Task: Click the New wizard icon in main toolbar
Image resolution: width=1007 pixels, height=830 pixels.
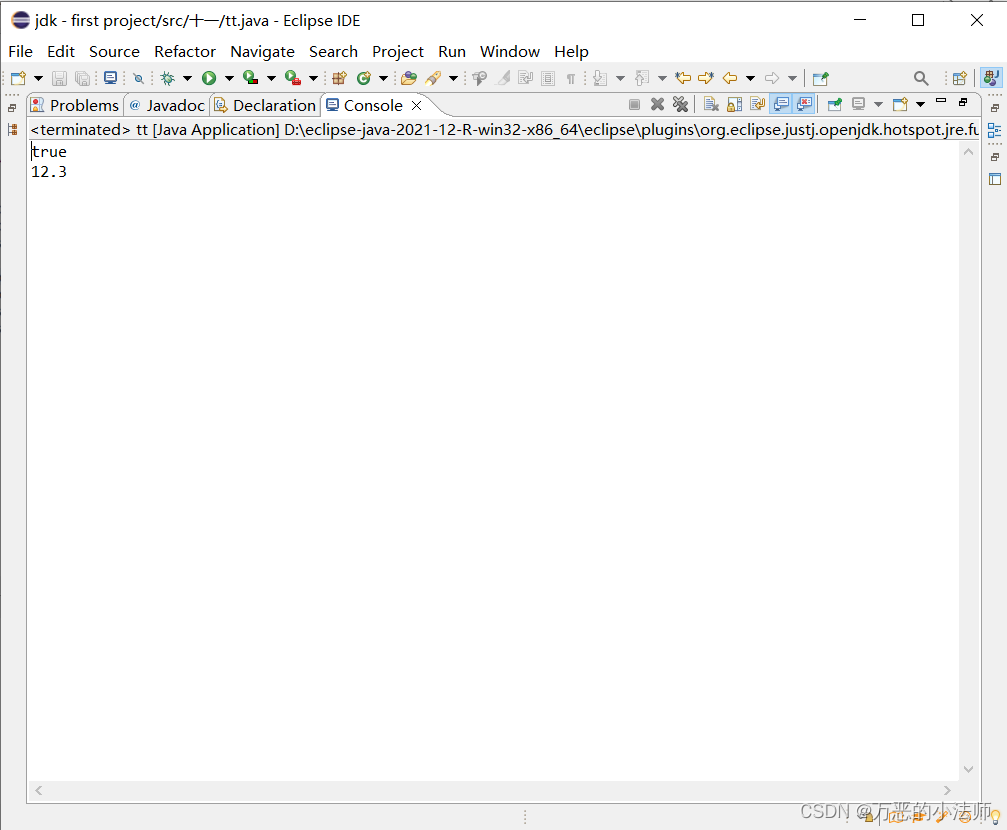Action: click(19, 78)
